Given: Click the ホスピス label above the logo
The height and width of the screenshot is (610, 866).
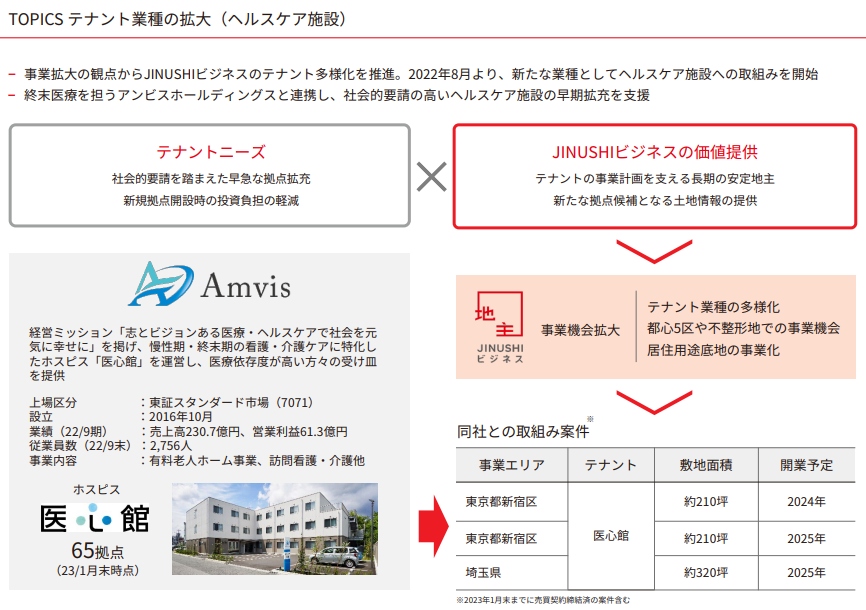Looking at the screenshot, I should point(97,490).
